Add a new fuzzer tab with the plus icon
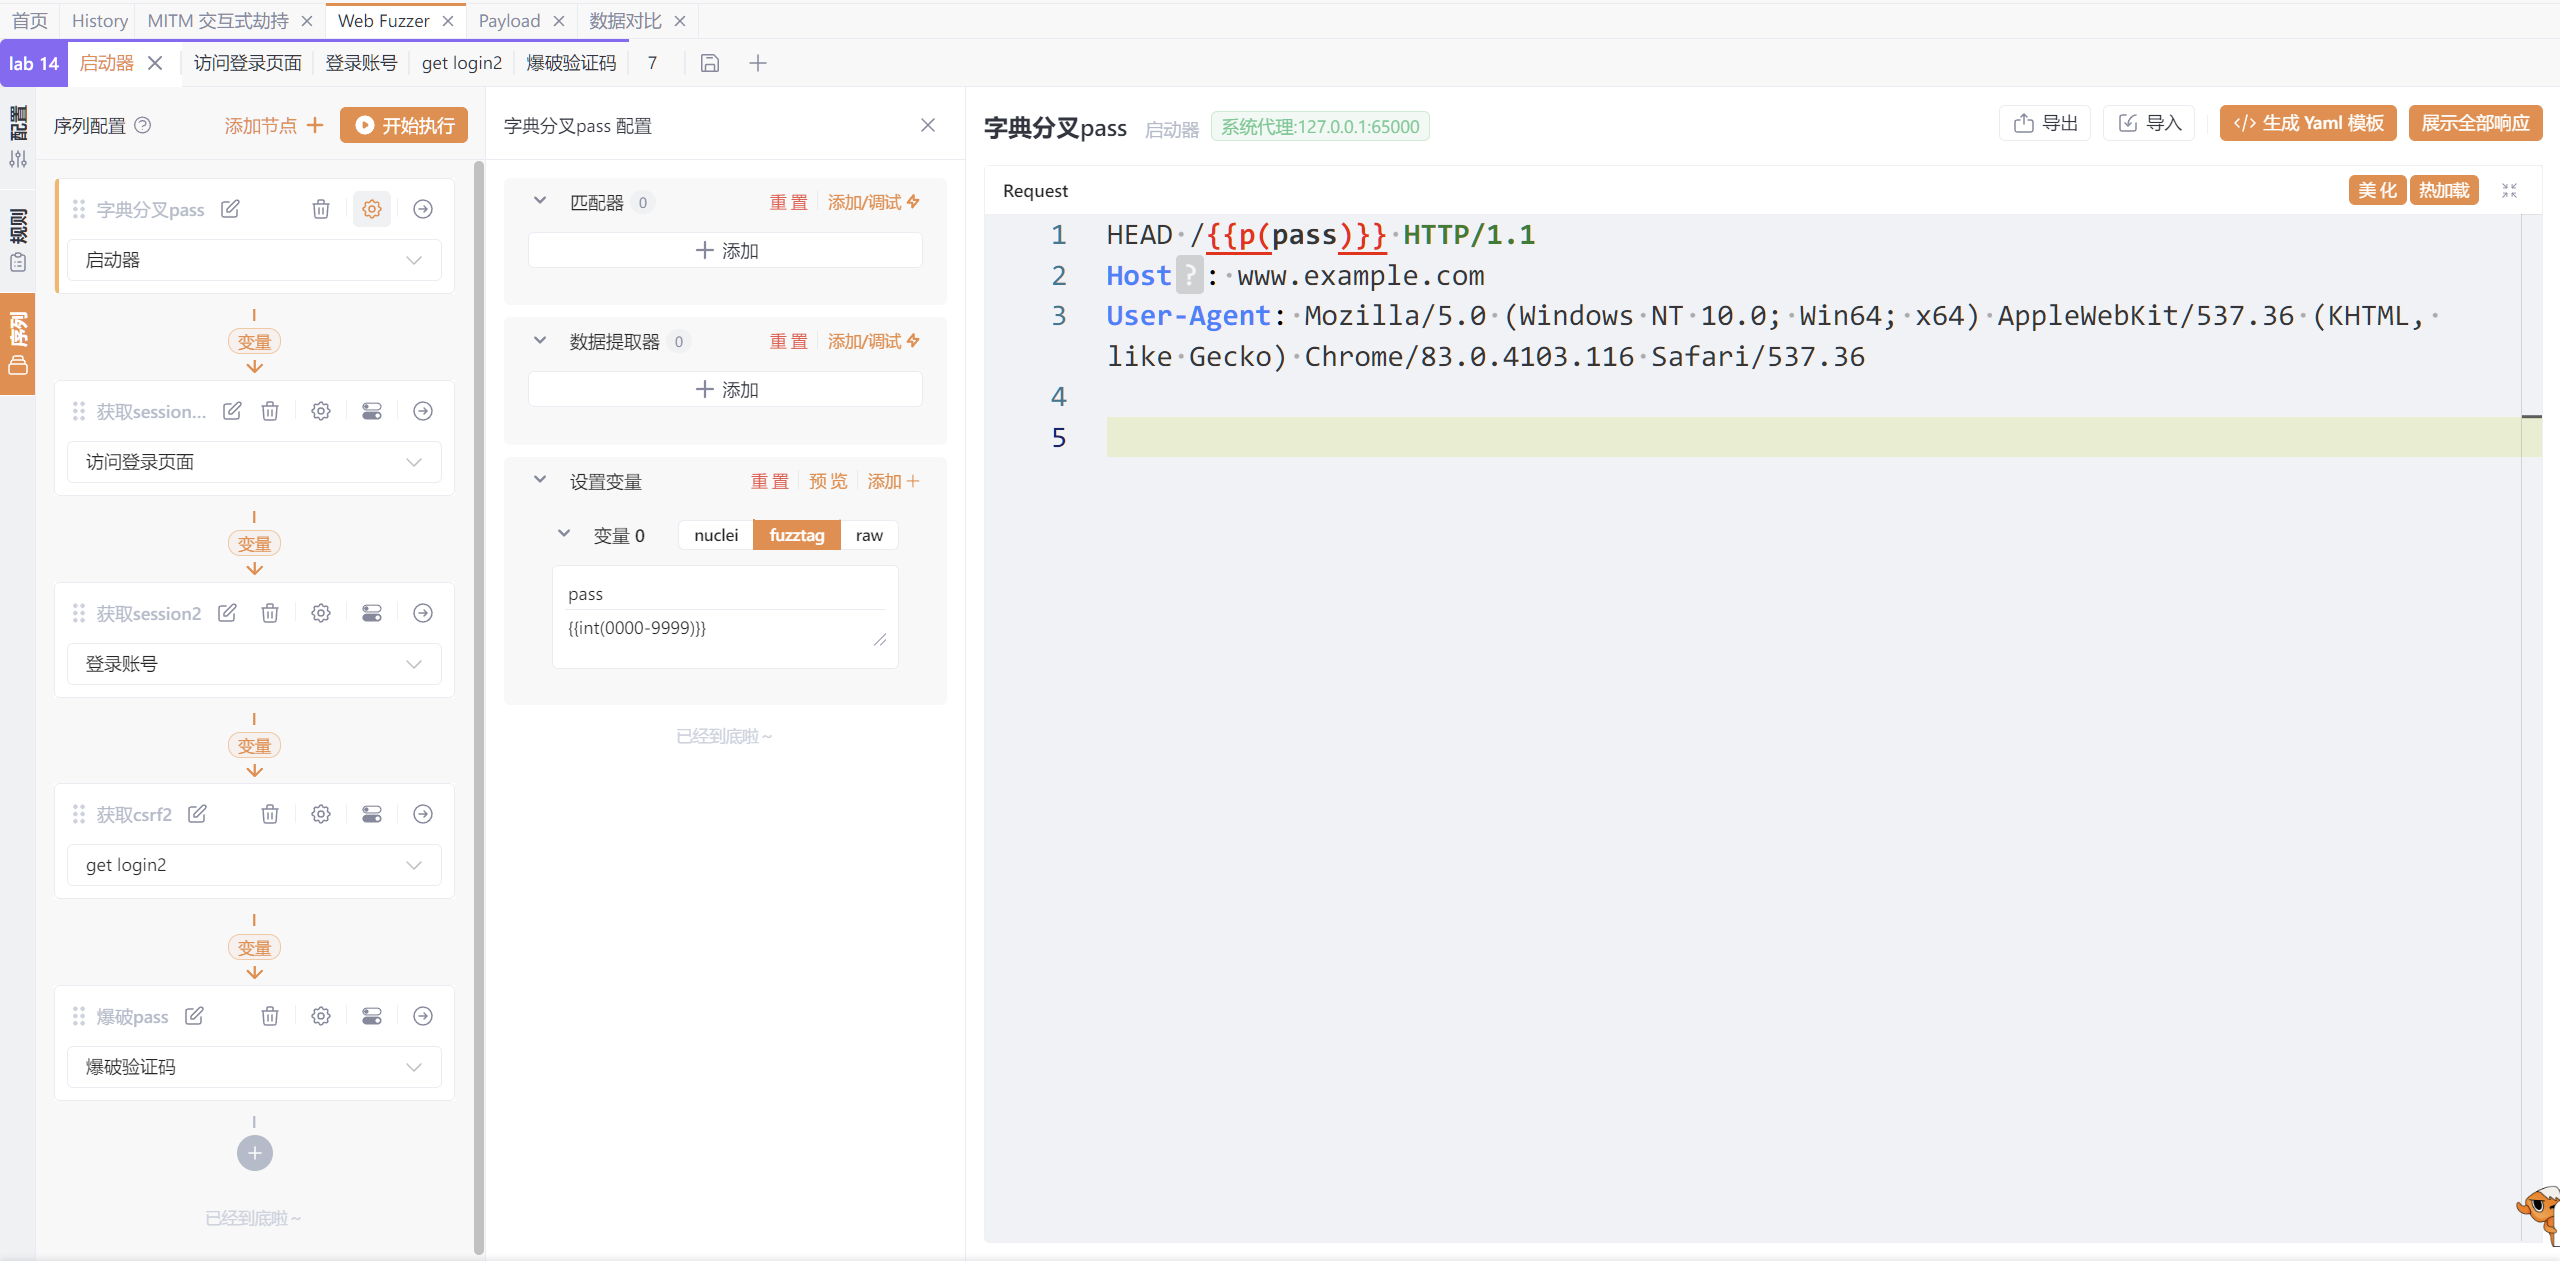The width and height of the screenshot is (2560, 1261). tap(758, 63)
